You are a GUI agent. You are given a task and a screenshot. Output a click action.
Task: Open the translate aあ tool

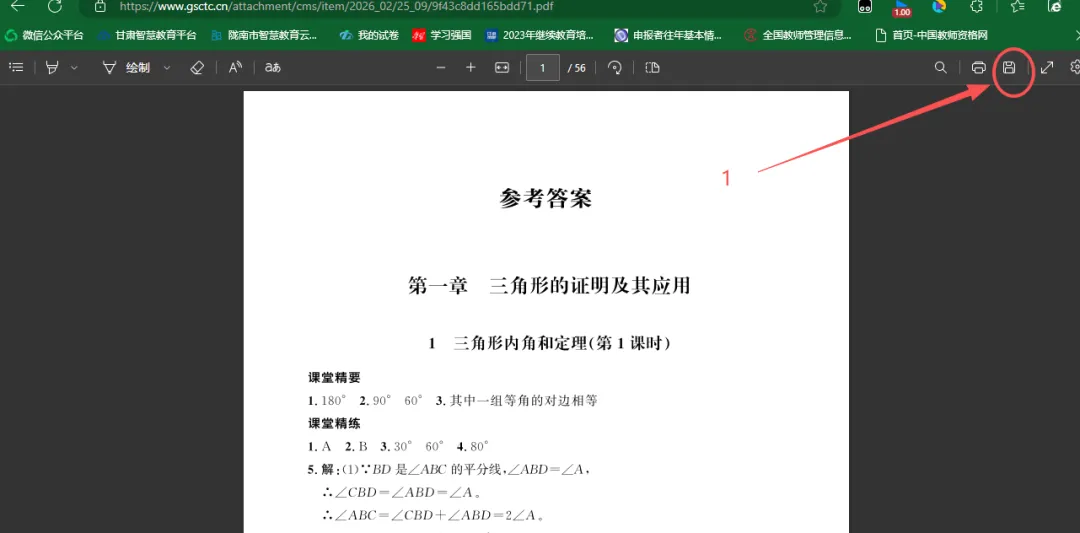(273, 67)
